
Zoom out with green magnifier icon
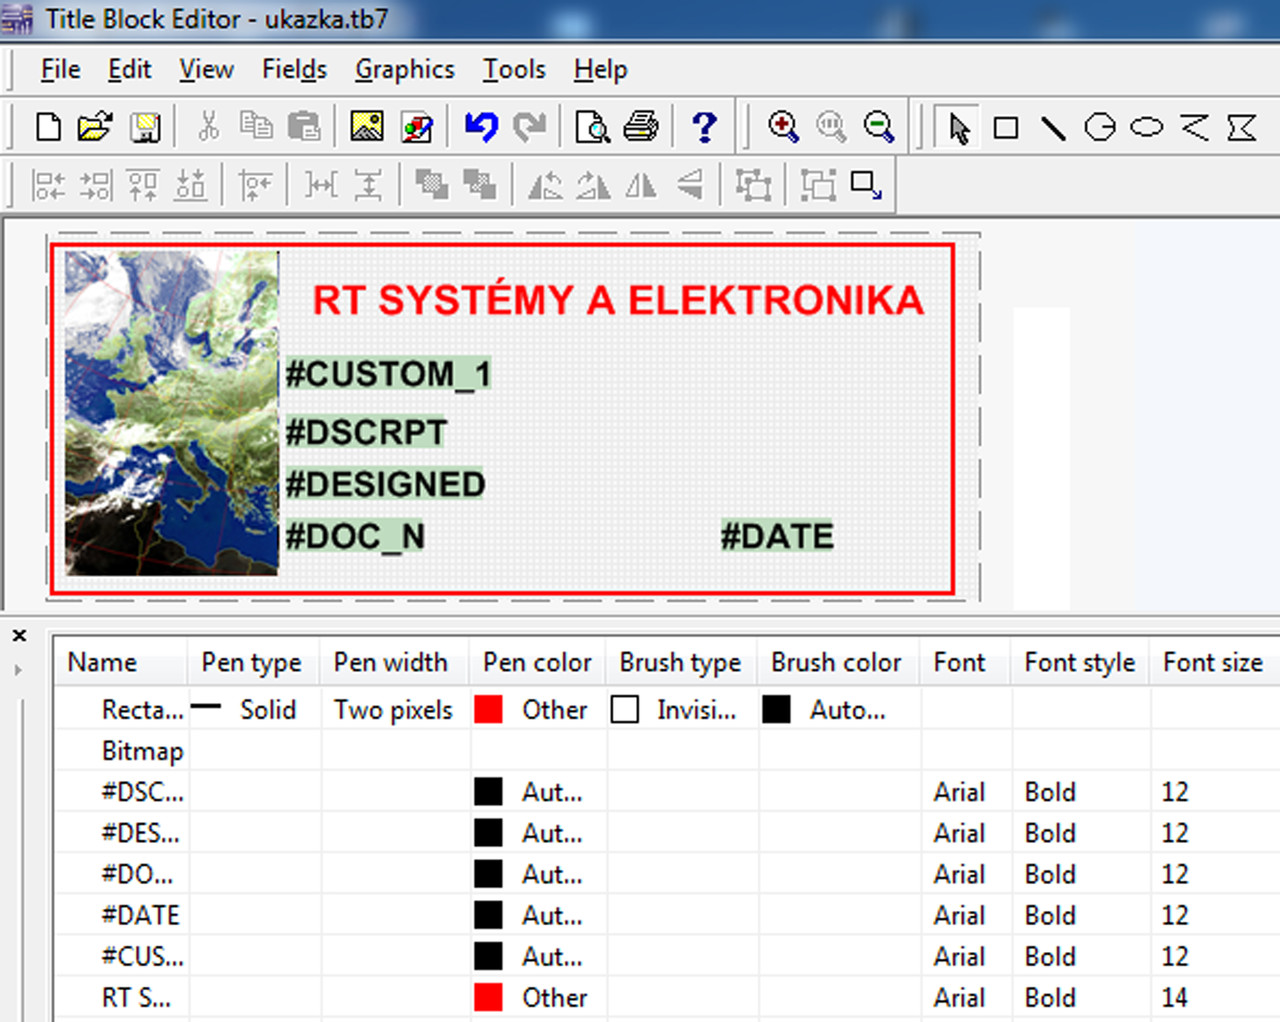point(879,127)
